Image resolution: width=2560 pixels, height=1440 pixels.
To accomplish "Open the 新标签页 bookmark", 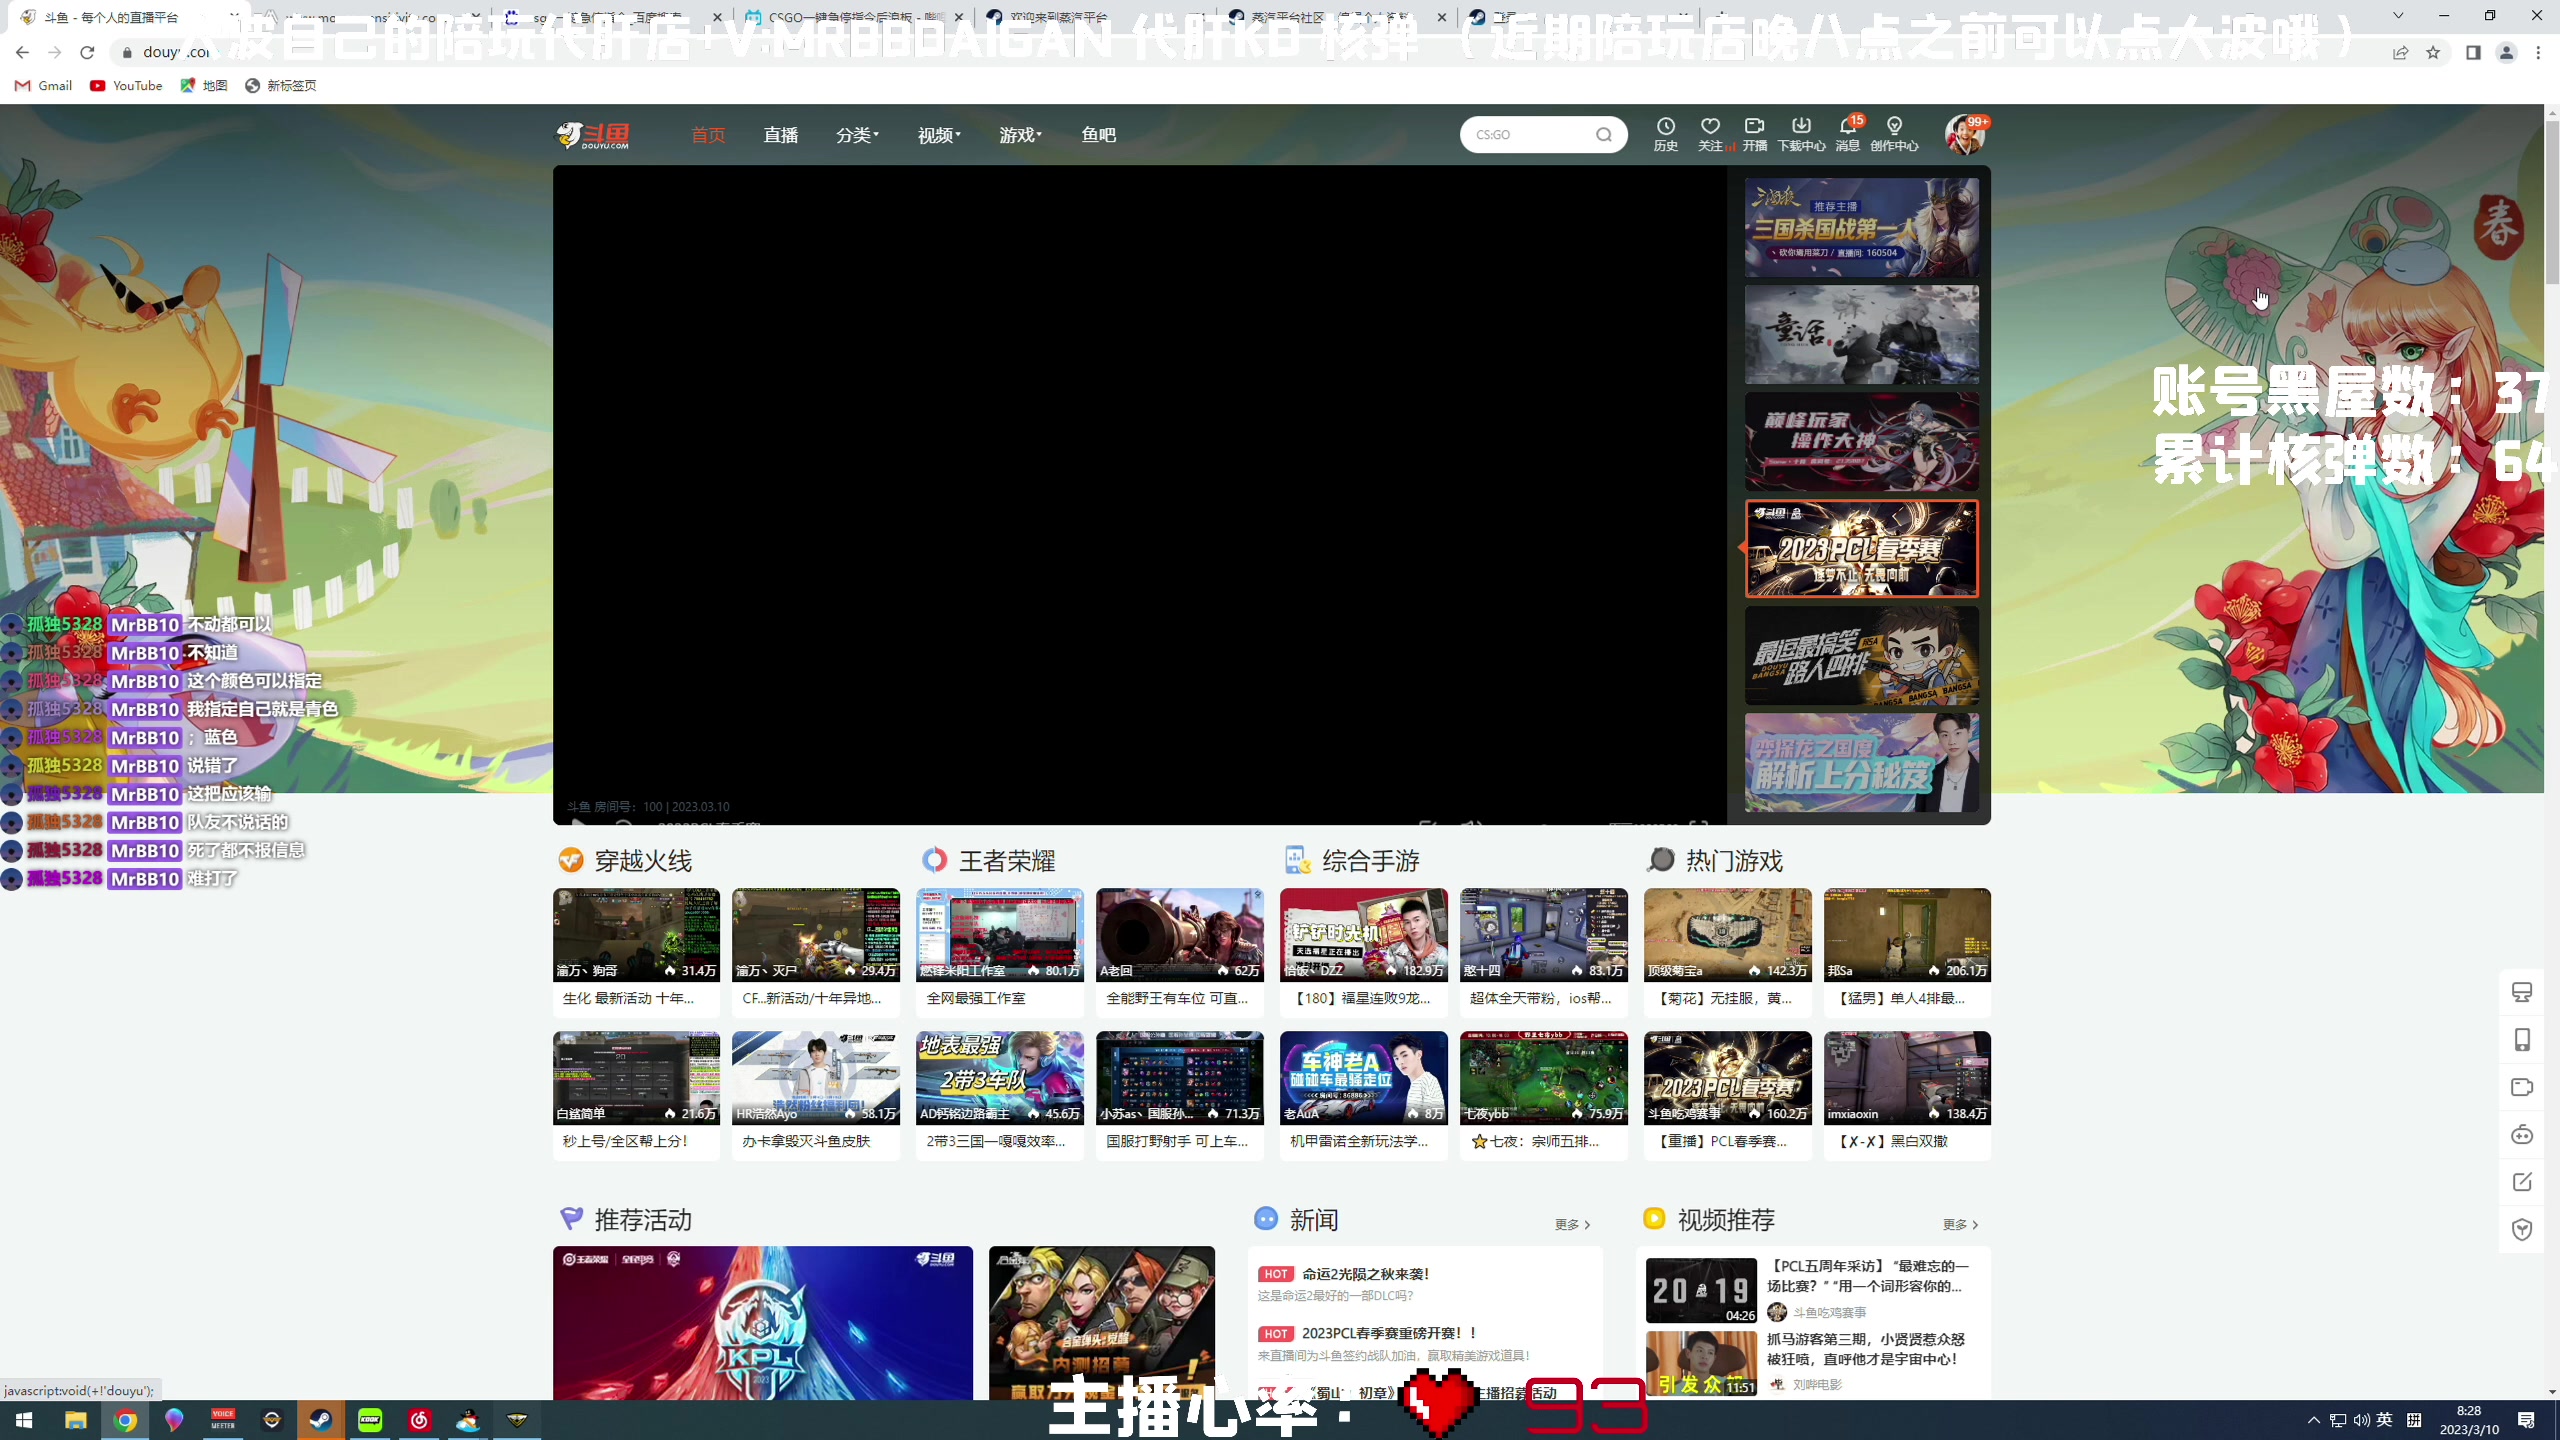I will (x=281, y=86).
